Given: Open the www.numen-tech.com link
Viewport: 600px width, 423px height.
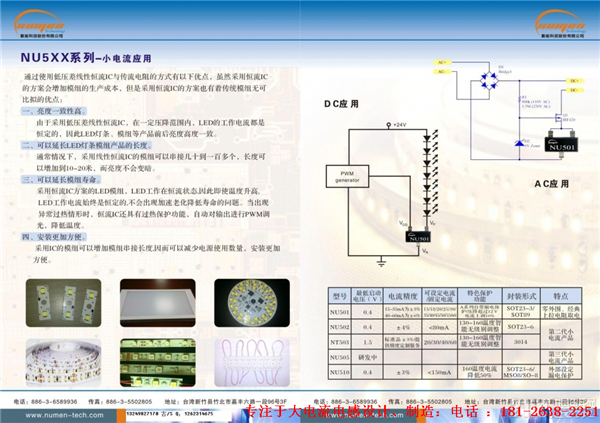Looking at the screenshot, I should [64, 415].
